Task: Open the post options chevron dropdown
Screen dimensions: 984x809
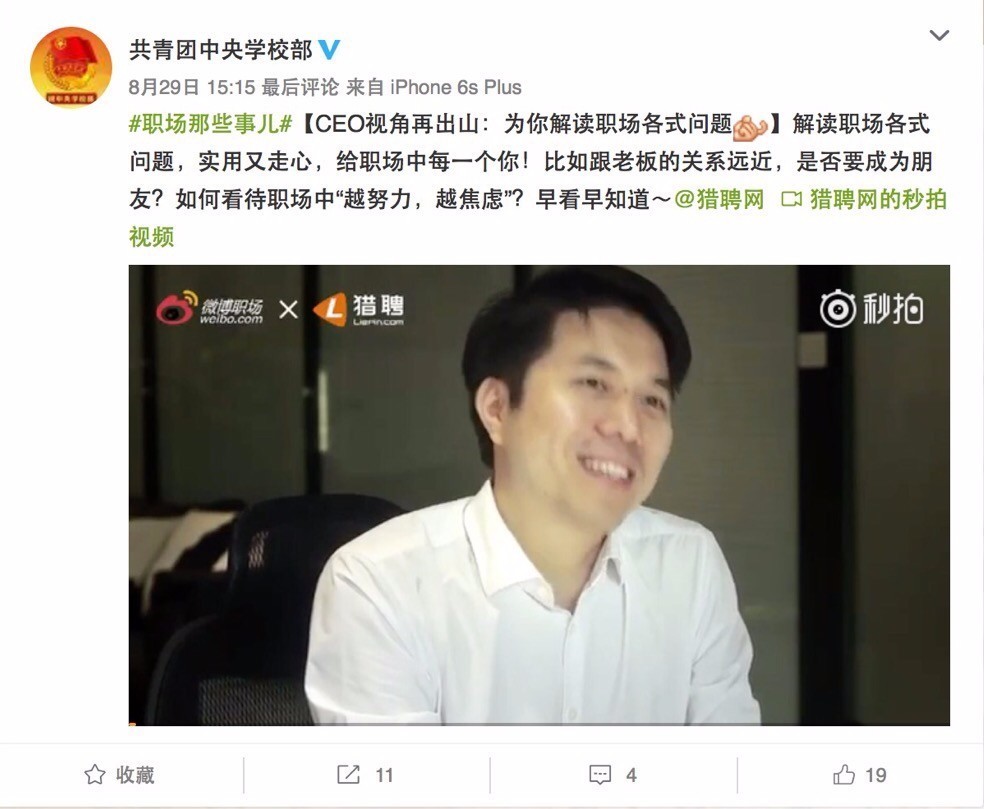Action: point(939,35)
